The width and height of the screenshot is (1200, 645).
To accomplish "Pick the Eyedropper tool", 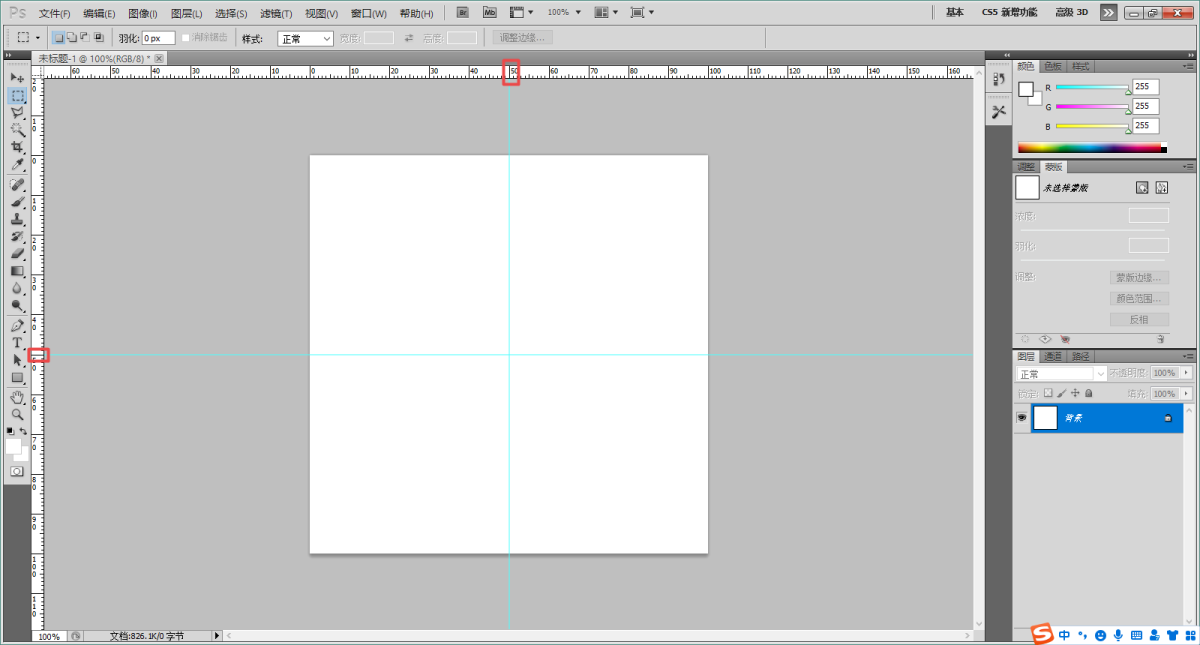I will point(17,164).
